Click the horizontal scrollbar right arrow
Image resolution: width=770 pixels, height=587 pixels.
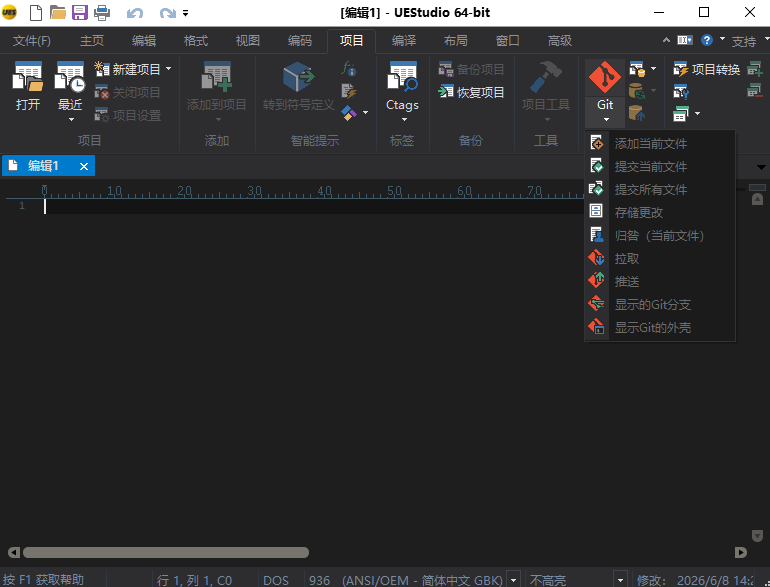pyautogui.click(x=741, y=553)
